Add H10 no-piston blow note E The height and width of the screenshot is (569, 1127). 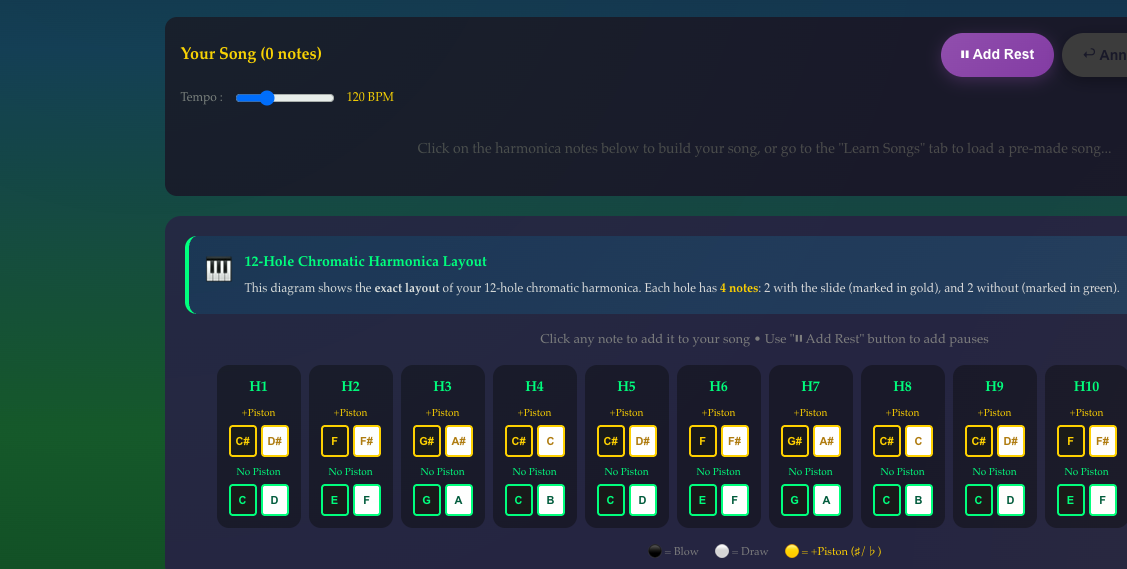[x=1071, y=500]
